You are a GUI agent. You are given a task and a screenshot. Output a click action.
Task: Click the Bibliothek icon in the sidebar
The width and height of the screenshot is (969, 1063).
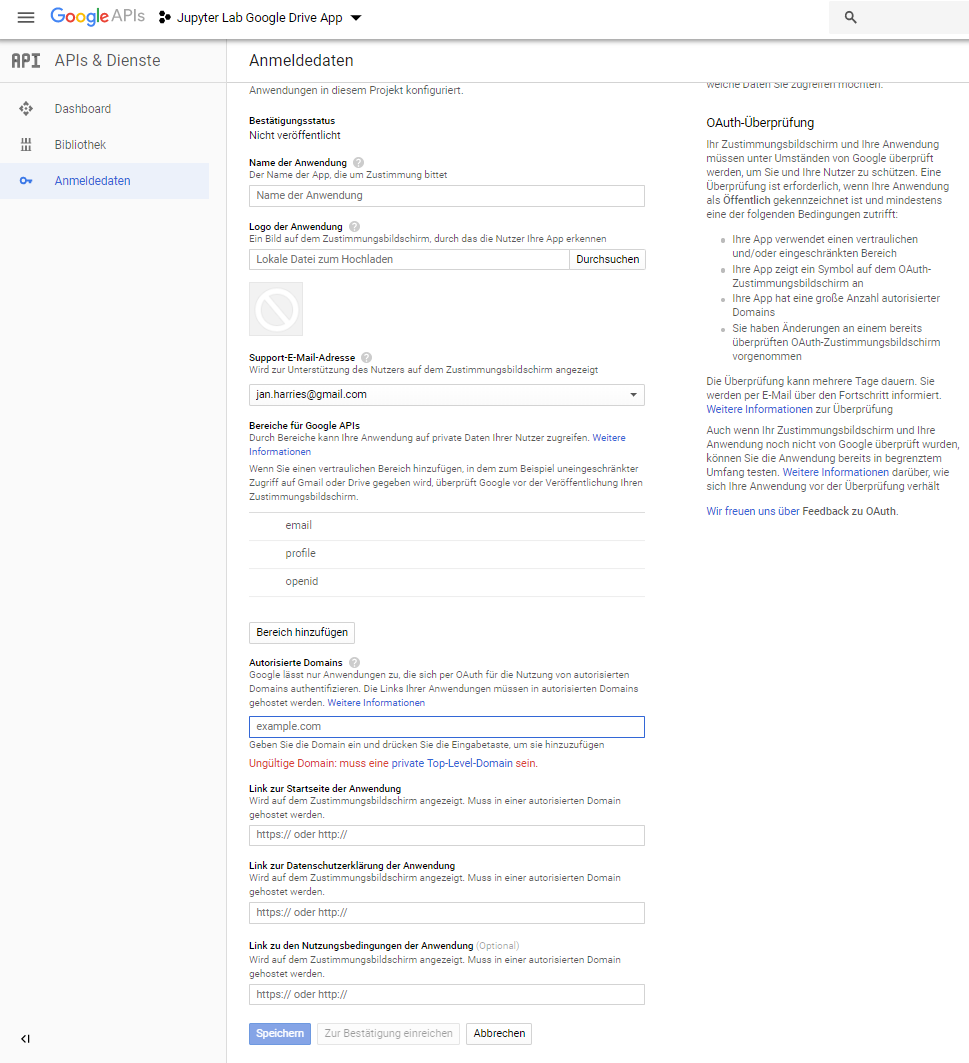[x=26, y=144]
